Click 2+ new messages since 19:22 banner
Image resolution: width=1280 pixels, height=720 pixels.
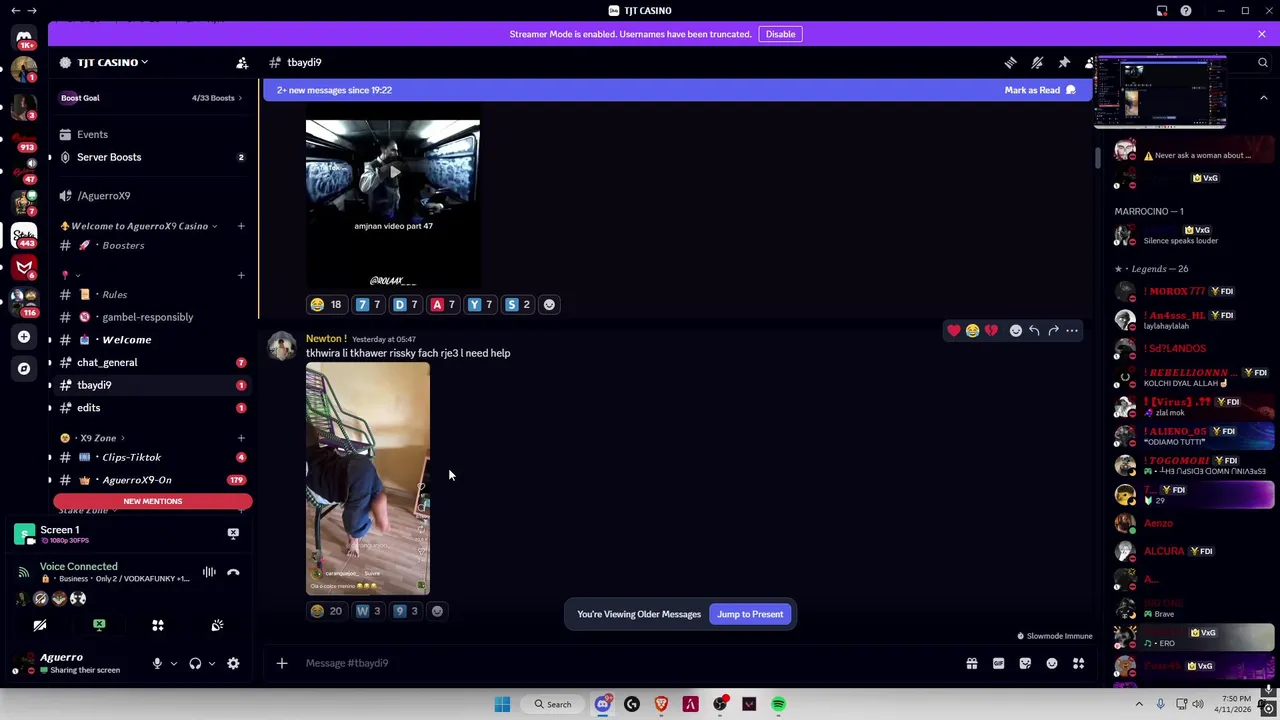pos(334,90)
